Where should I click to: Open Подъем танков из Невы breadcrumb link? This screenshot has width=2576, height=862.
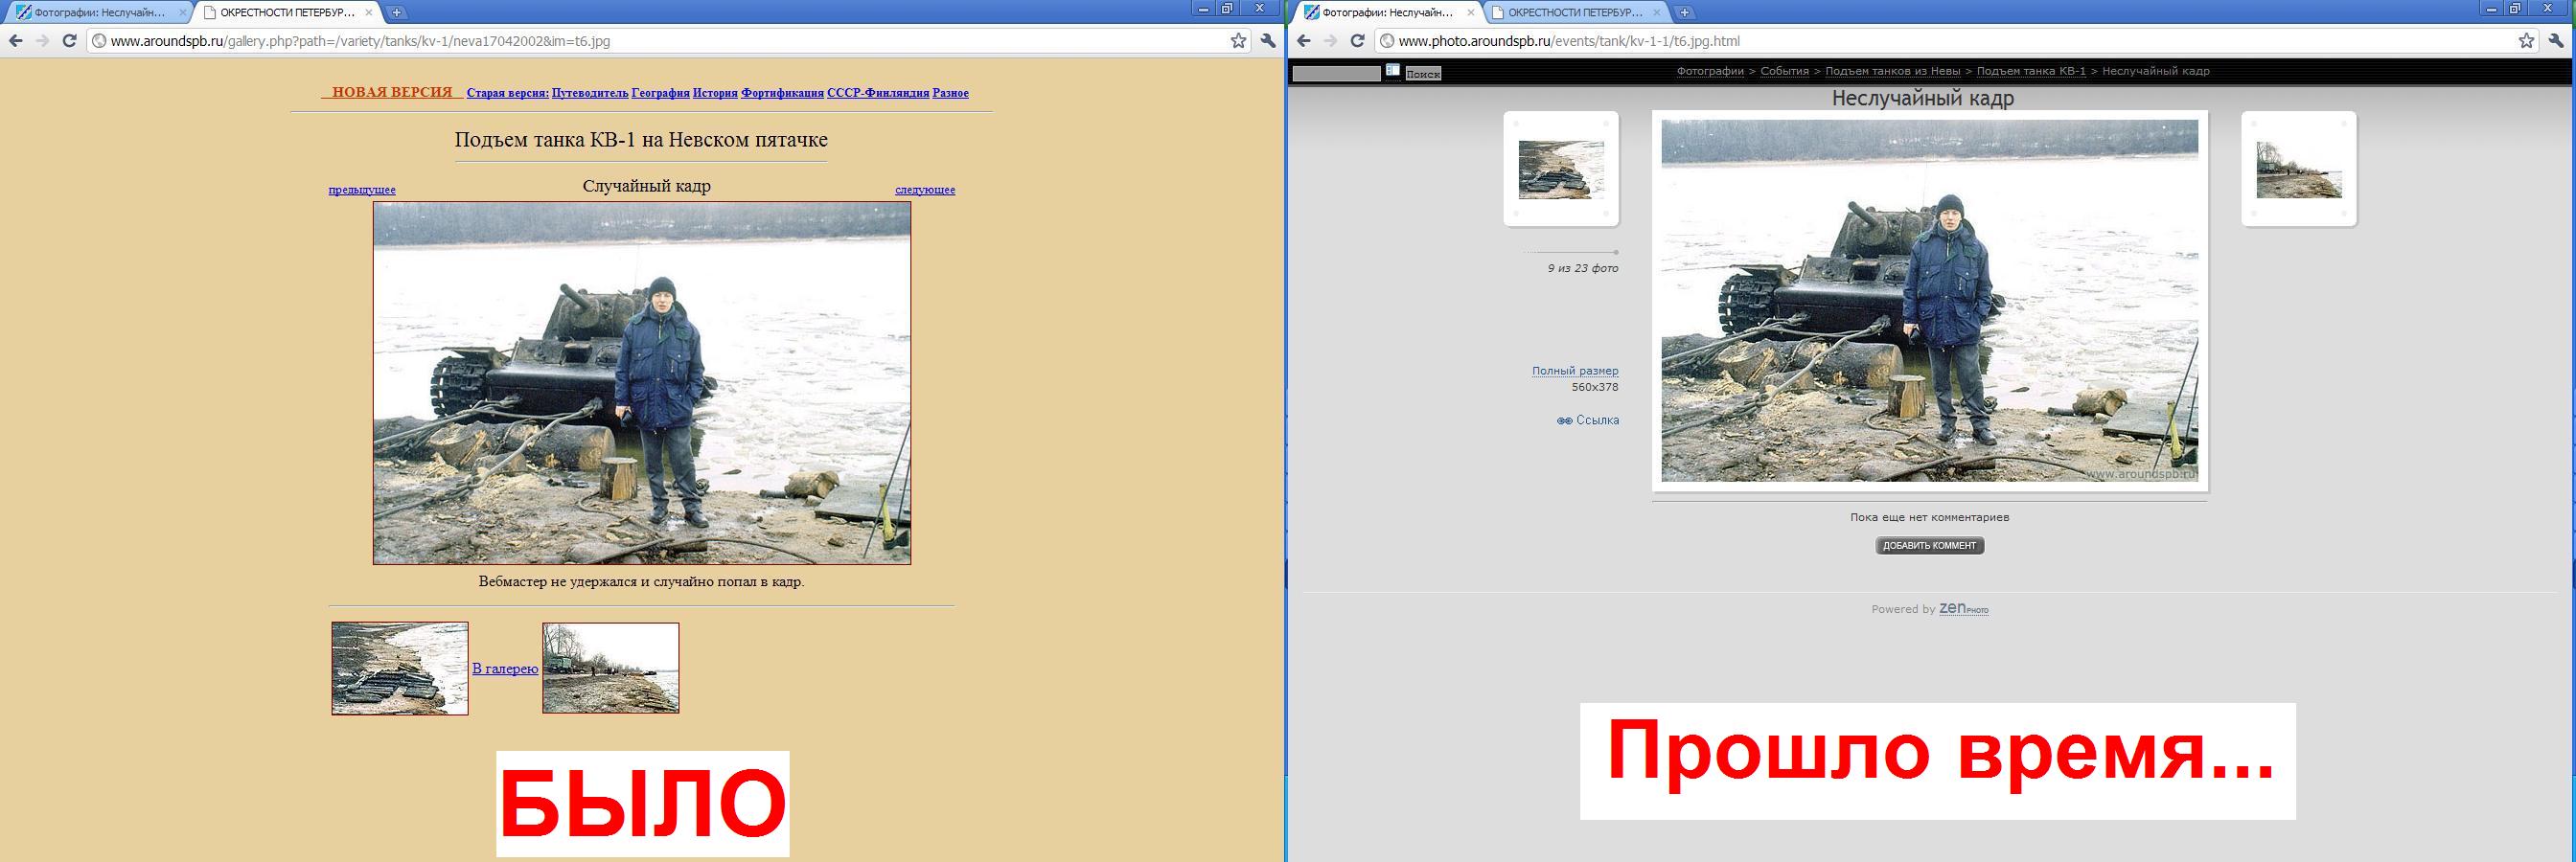point(1895,71)
